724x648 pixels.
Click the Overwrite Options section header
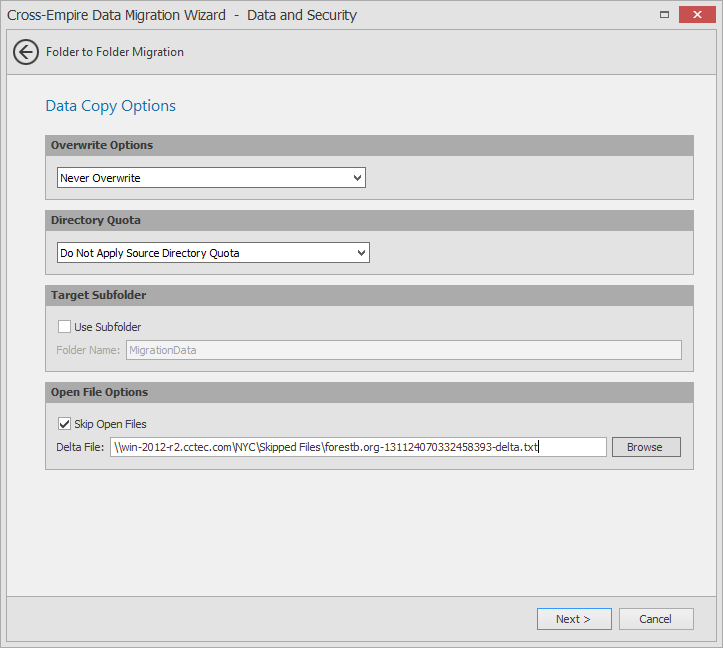(x=102, y=145)
